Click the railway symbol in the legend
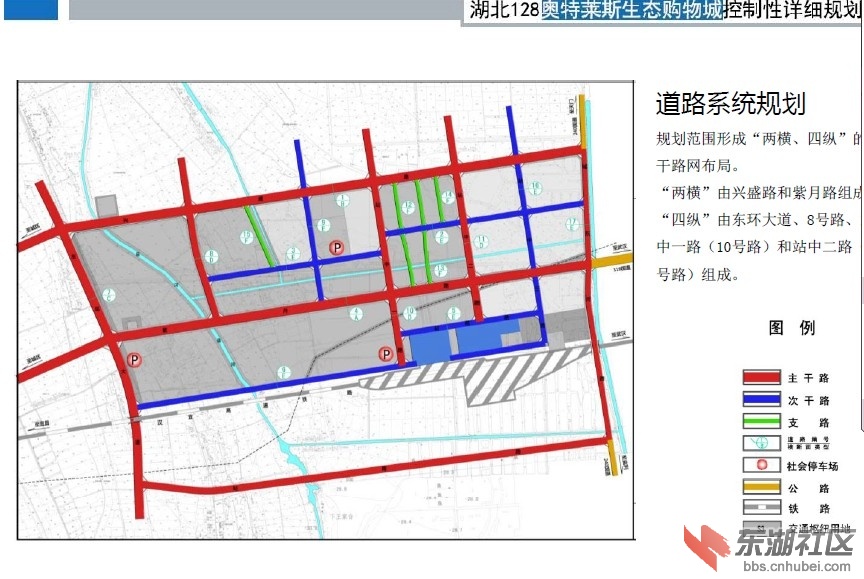Screen dimensions: 864x579 pos(762,507)
